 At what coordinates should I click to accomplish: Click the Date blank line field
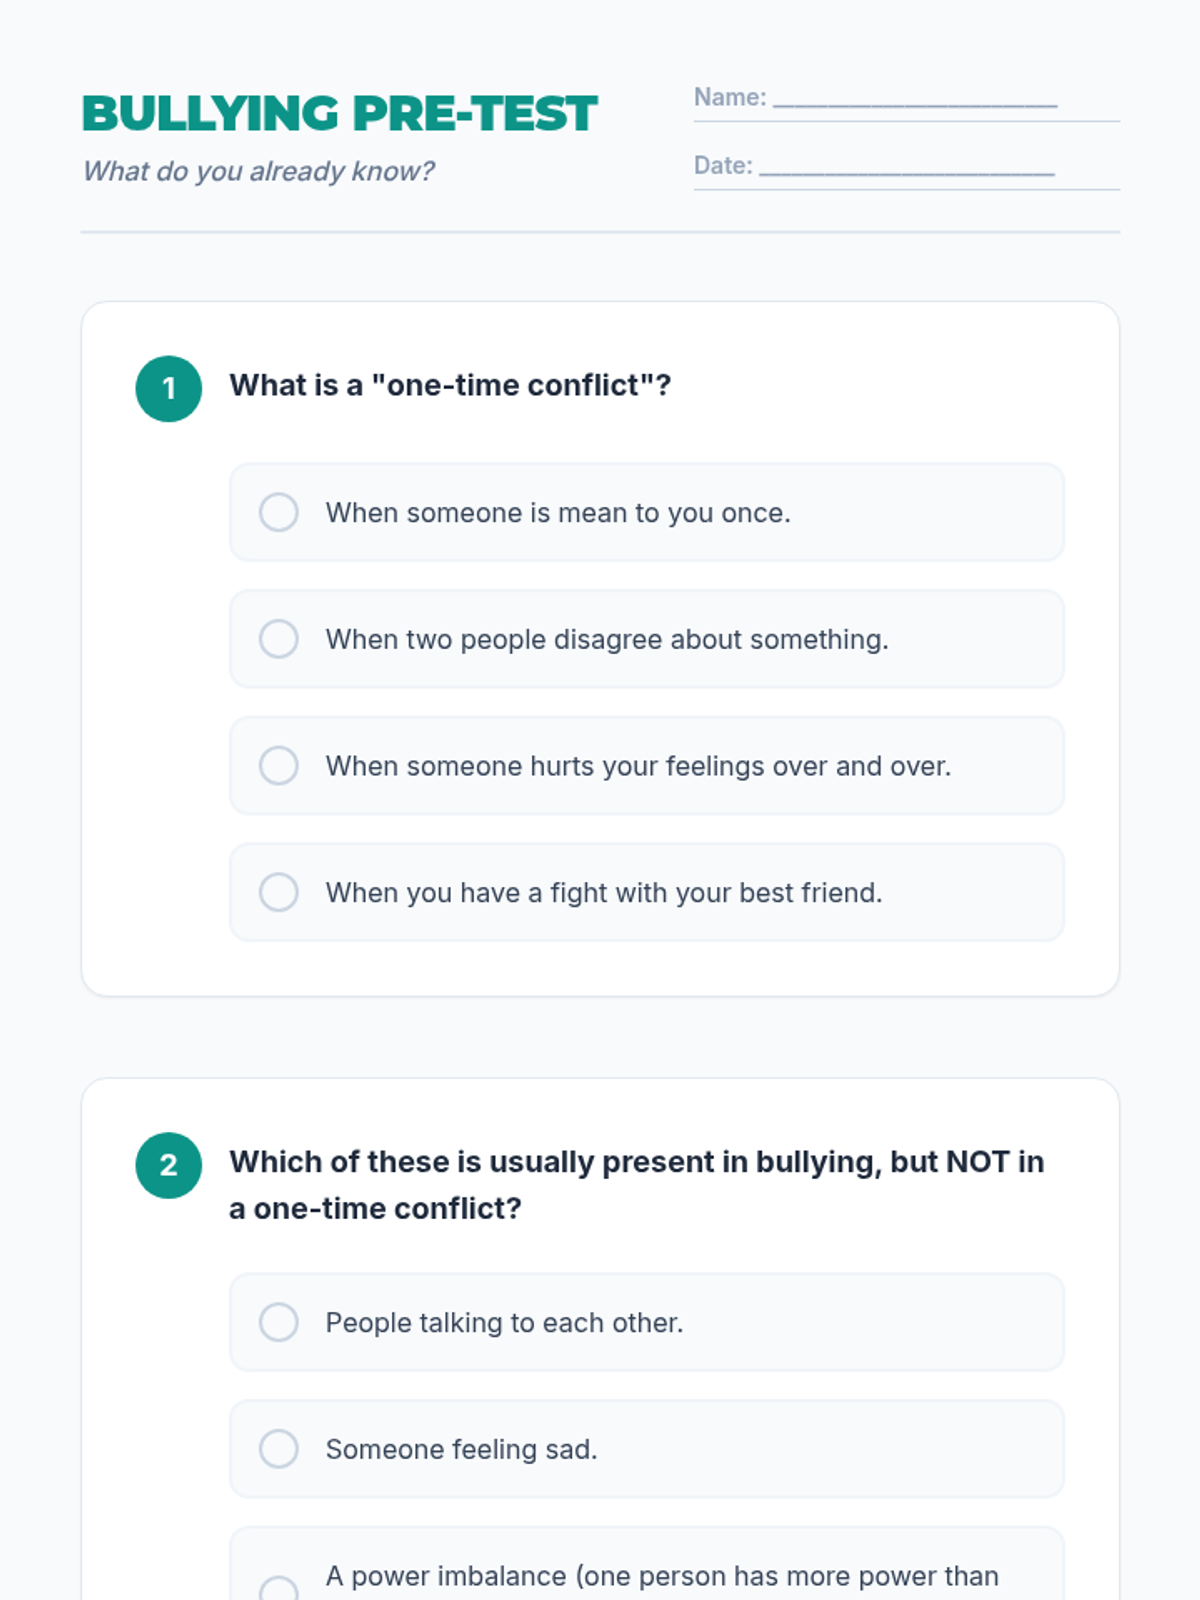[907, 167]
